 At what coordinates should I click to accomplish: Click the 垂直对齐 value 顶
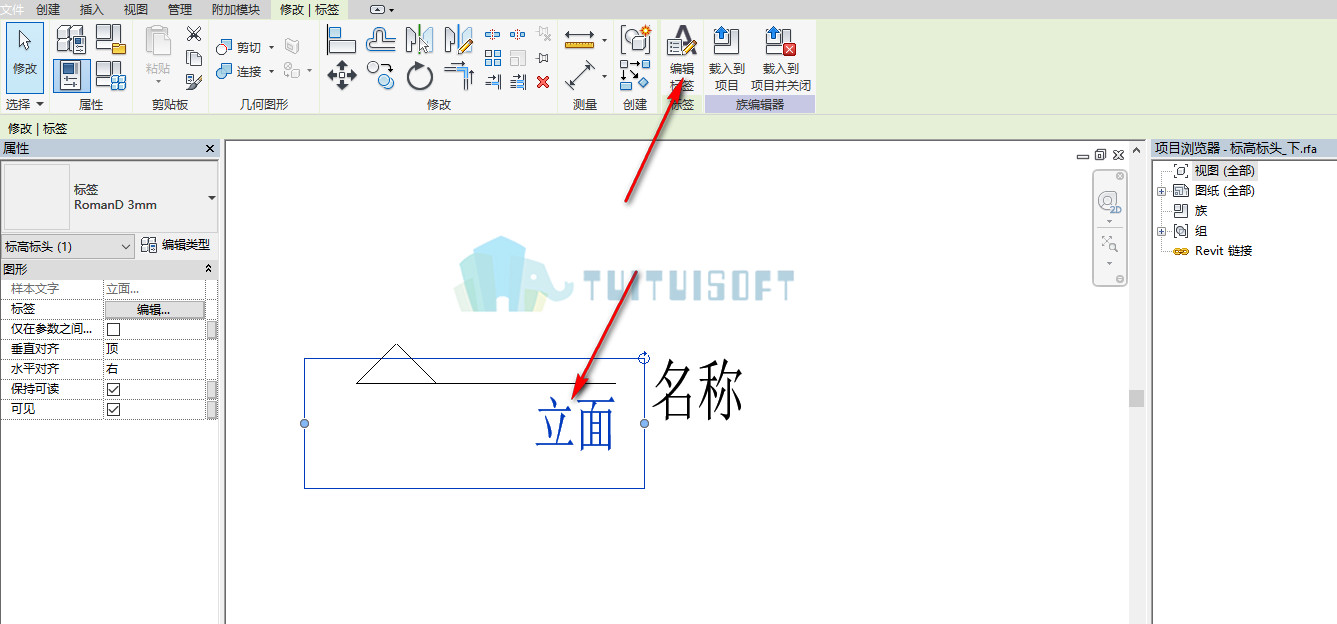pos(154,349)
